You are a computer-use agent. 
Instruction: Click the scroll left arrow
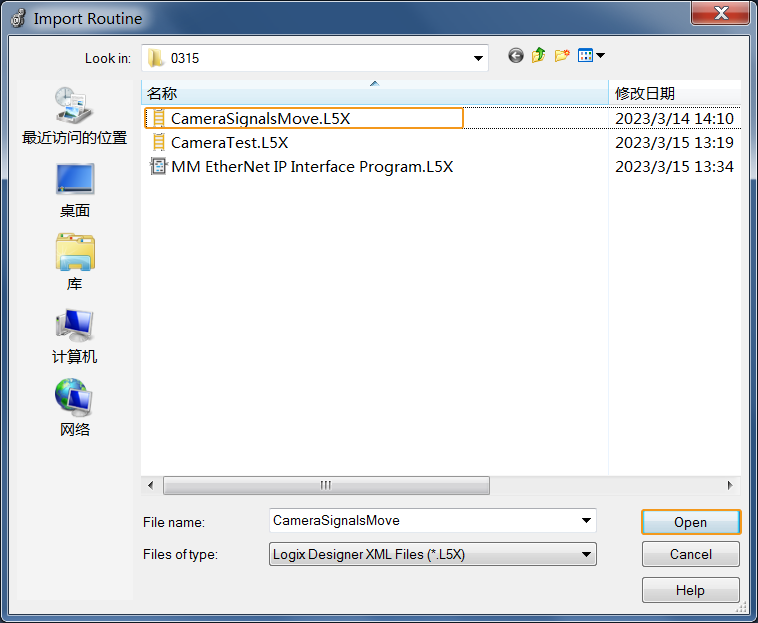(x=151, y=485)
